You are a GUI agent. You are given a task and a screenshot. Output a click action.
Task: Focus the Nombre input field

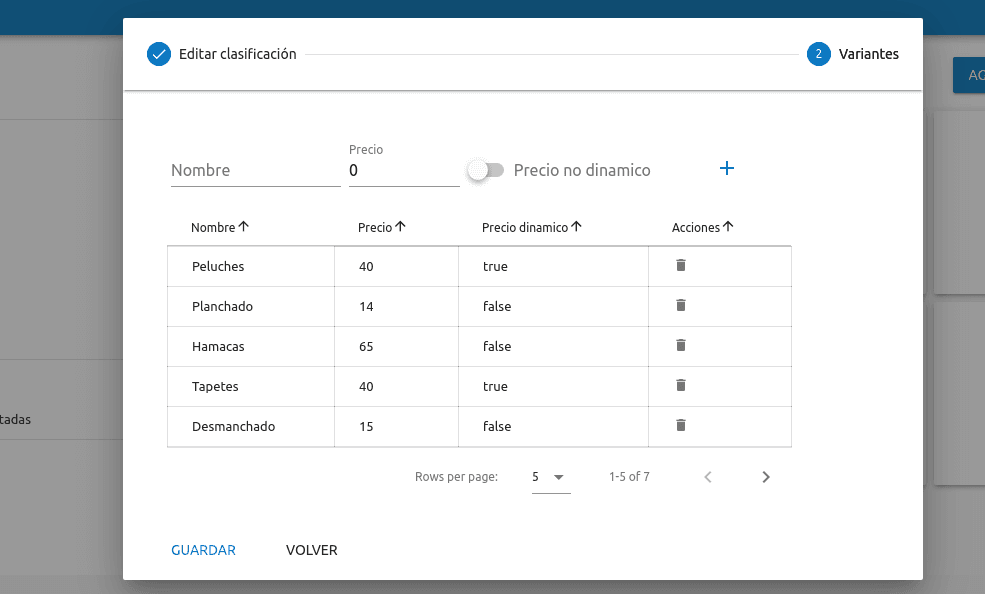[x=256, y=170]
